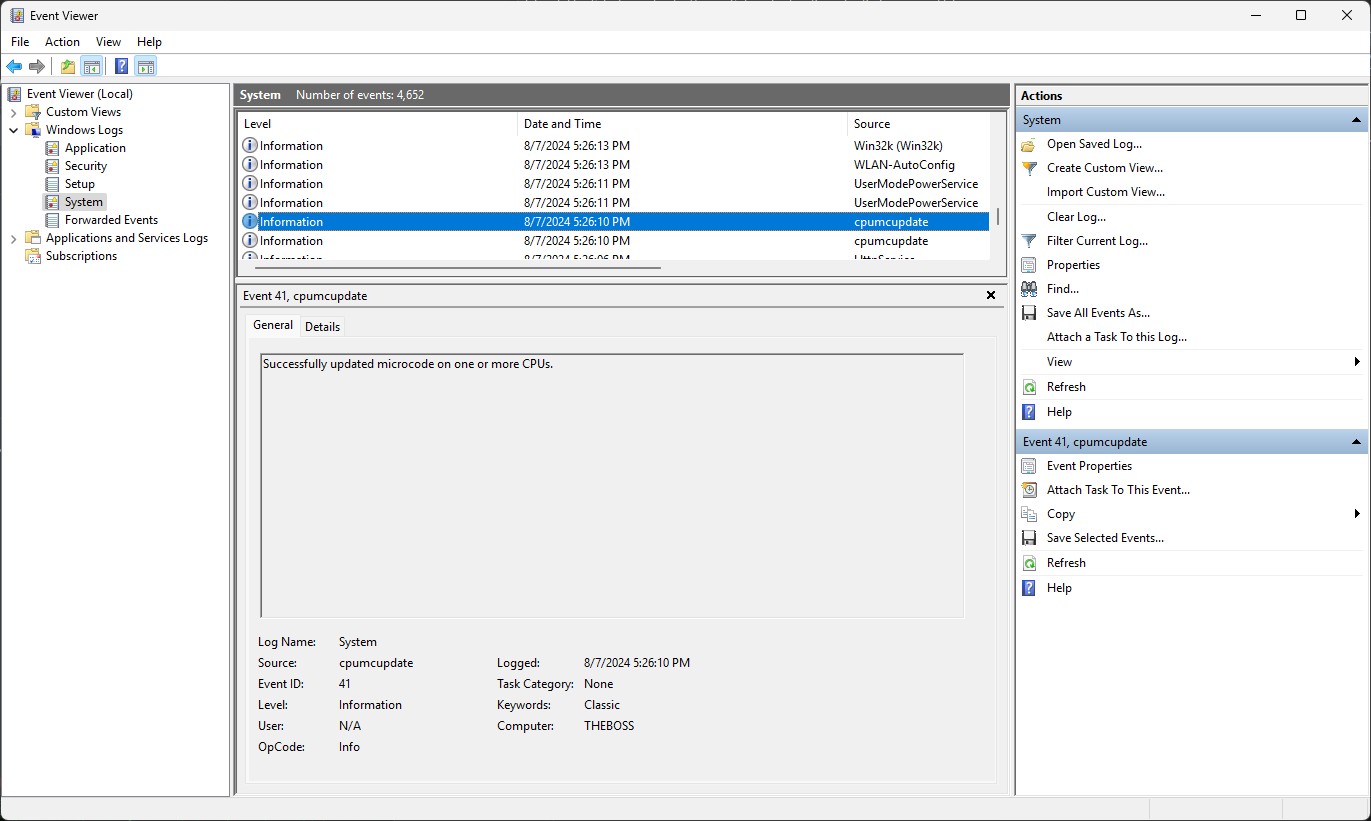Click the Security log icon
This screenshot has height=821, width=1371.
53,166
